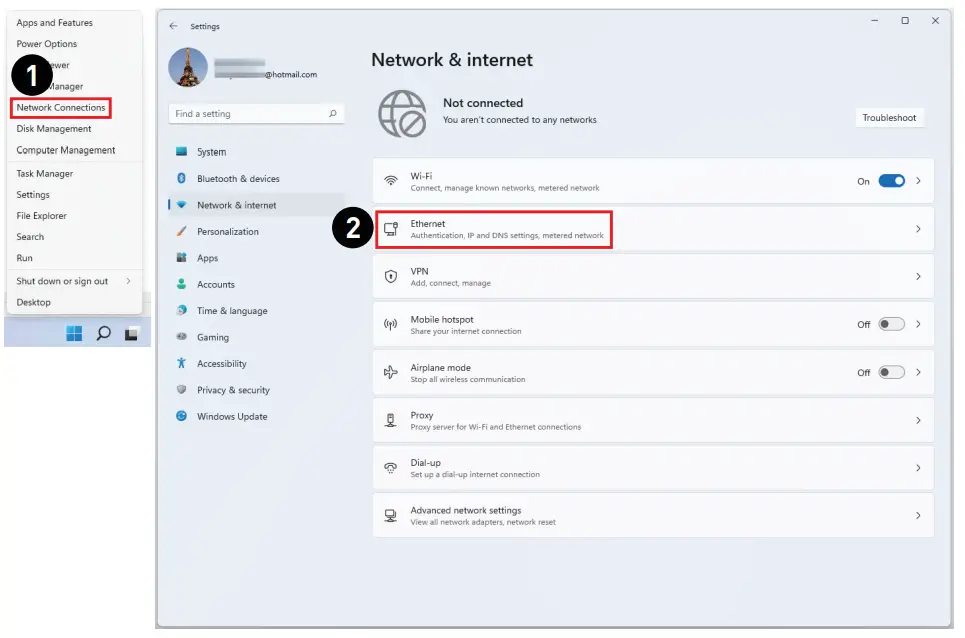Choose Task Manager in the menu
The image size is (965, 638).
[x=44, y=173]
